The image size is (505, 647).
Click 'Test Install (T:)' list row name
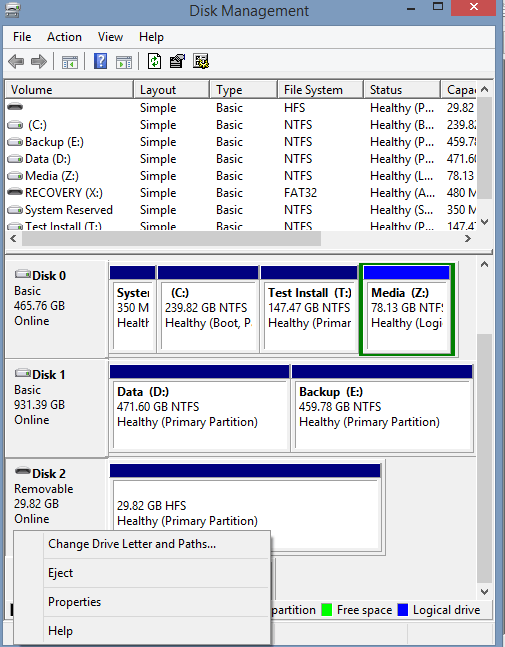click(x=63, y=226)
